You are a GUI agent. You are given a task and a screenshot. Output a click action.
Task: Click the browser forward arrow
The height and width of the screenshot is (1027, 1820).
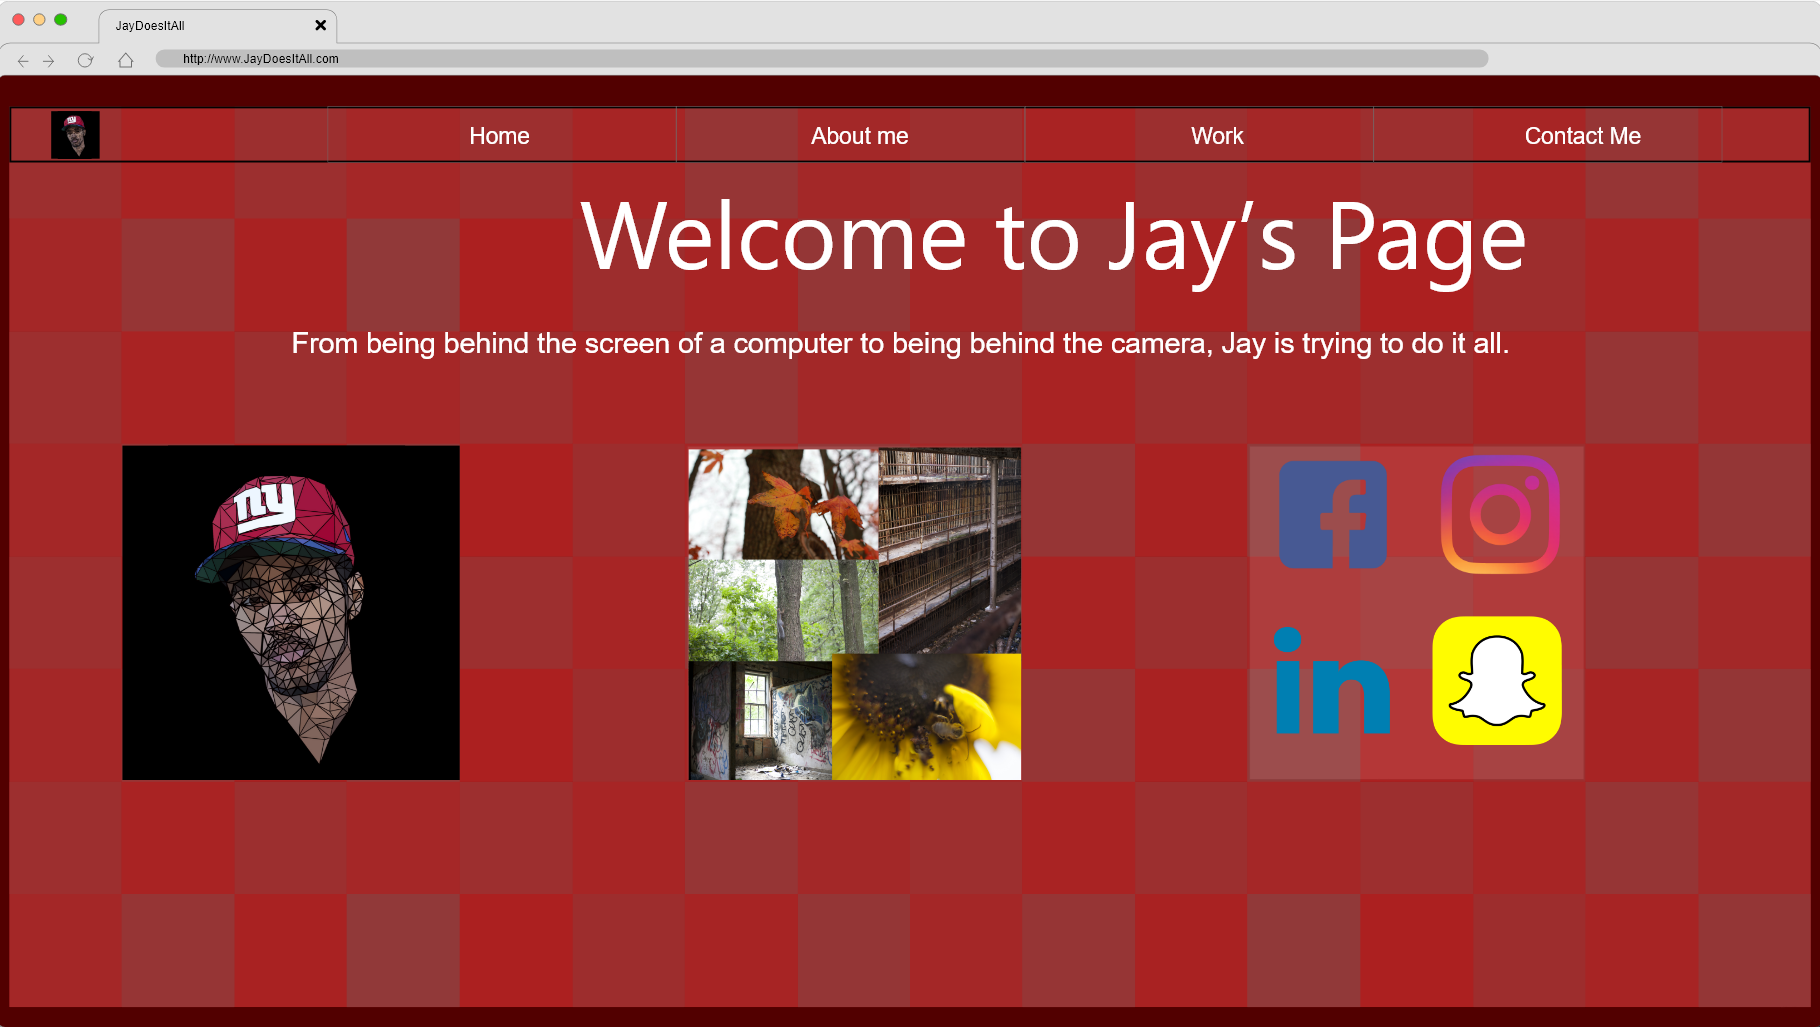pyautogui.click(x=48, y=61)
